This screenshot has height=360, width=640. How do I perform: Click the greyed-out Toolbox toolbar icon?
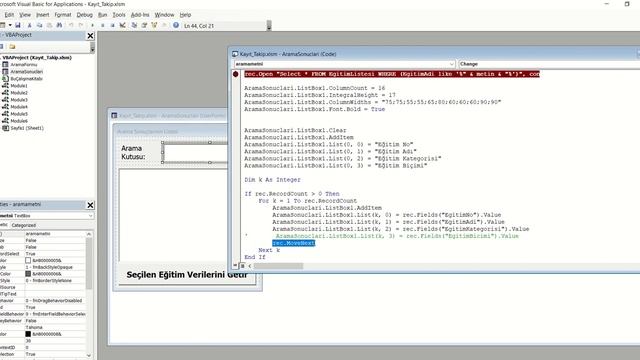click(164, 25)
